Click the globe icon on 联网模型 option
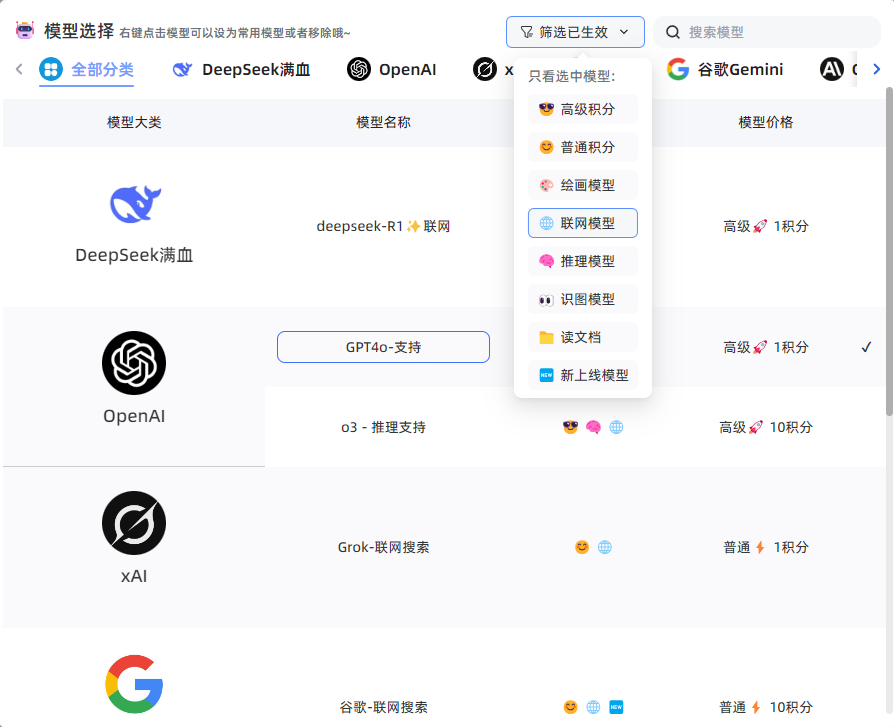 tap(546, 223)
